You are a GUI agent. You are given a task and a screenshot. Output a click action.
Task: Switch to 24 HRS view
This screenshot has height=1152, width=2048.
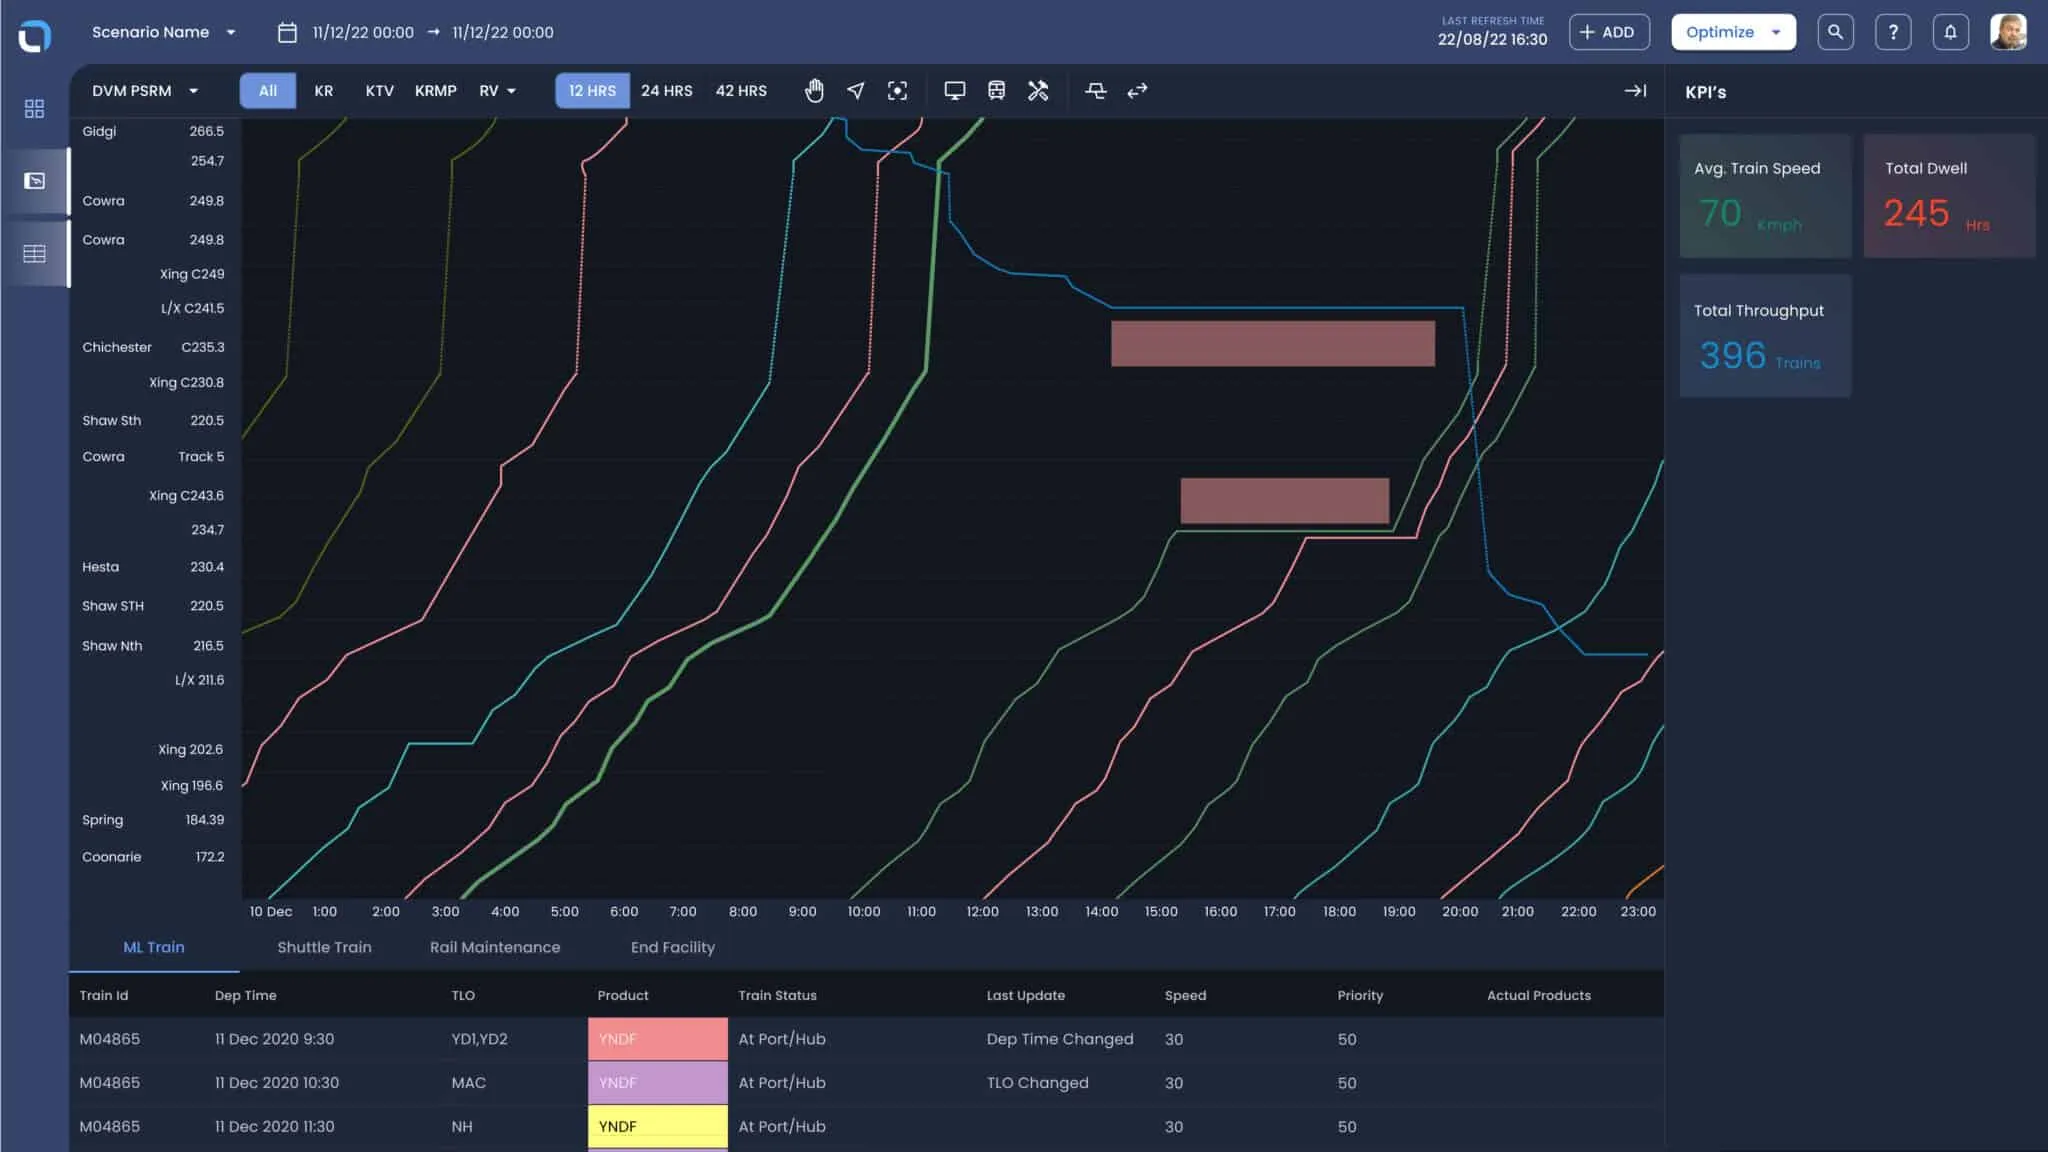click(666, 91)
